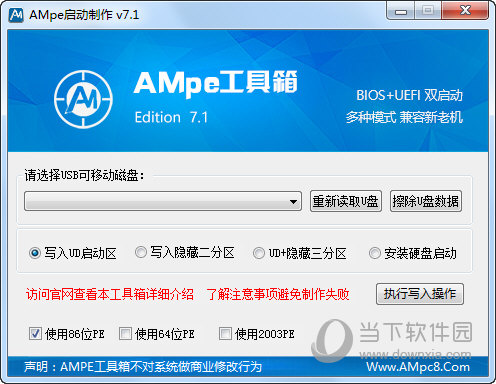Click the 多种模式 兼容新老机 text
The width and height of the screenshot is (496, 384).
404,117
